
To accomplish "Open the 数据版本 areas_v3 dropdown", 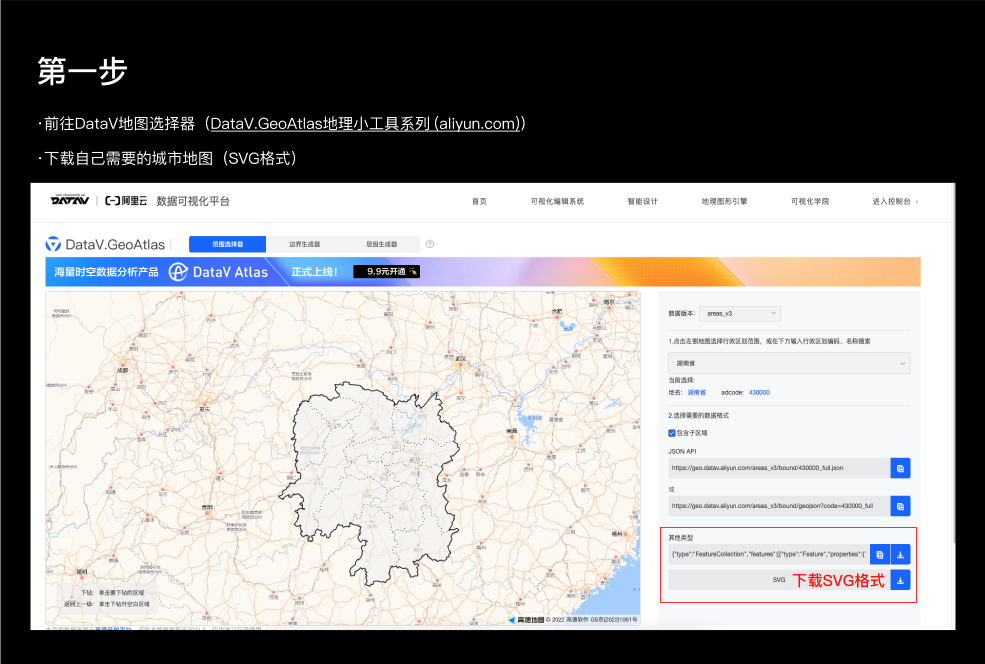I will (x=740, y=313).
